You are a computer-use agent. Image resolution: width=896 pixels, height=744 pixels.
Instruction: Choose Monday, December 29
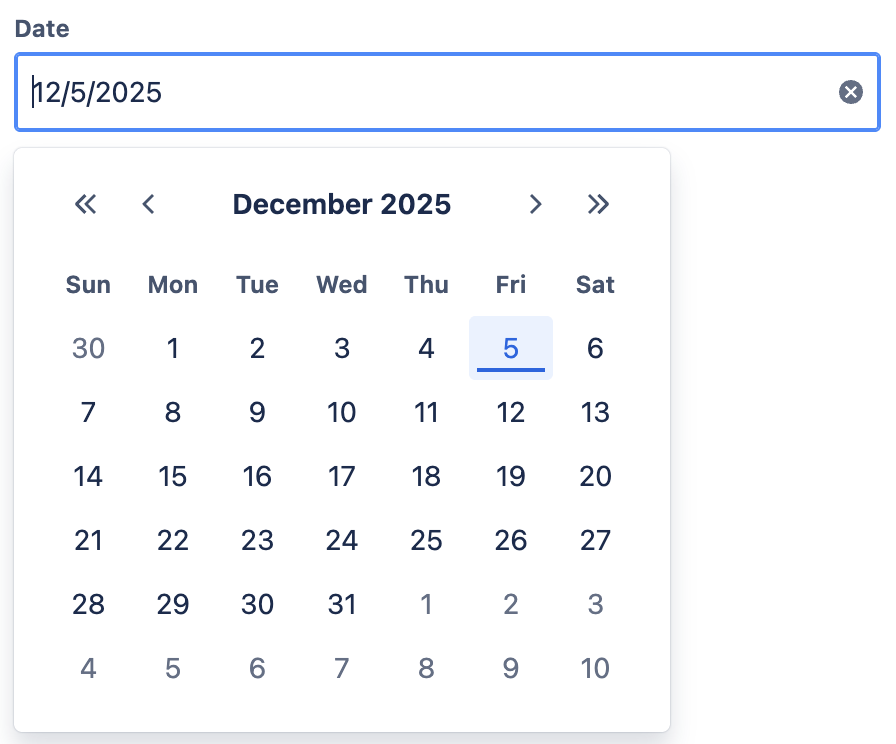point(173,604)
